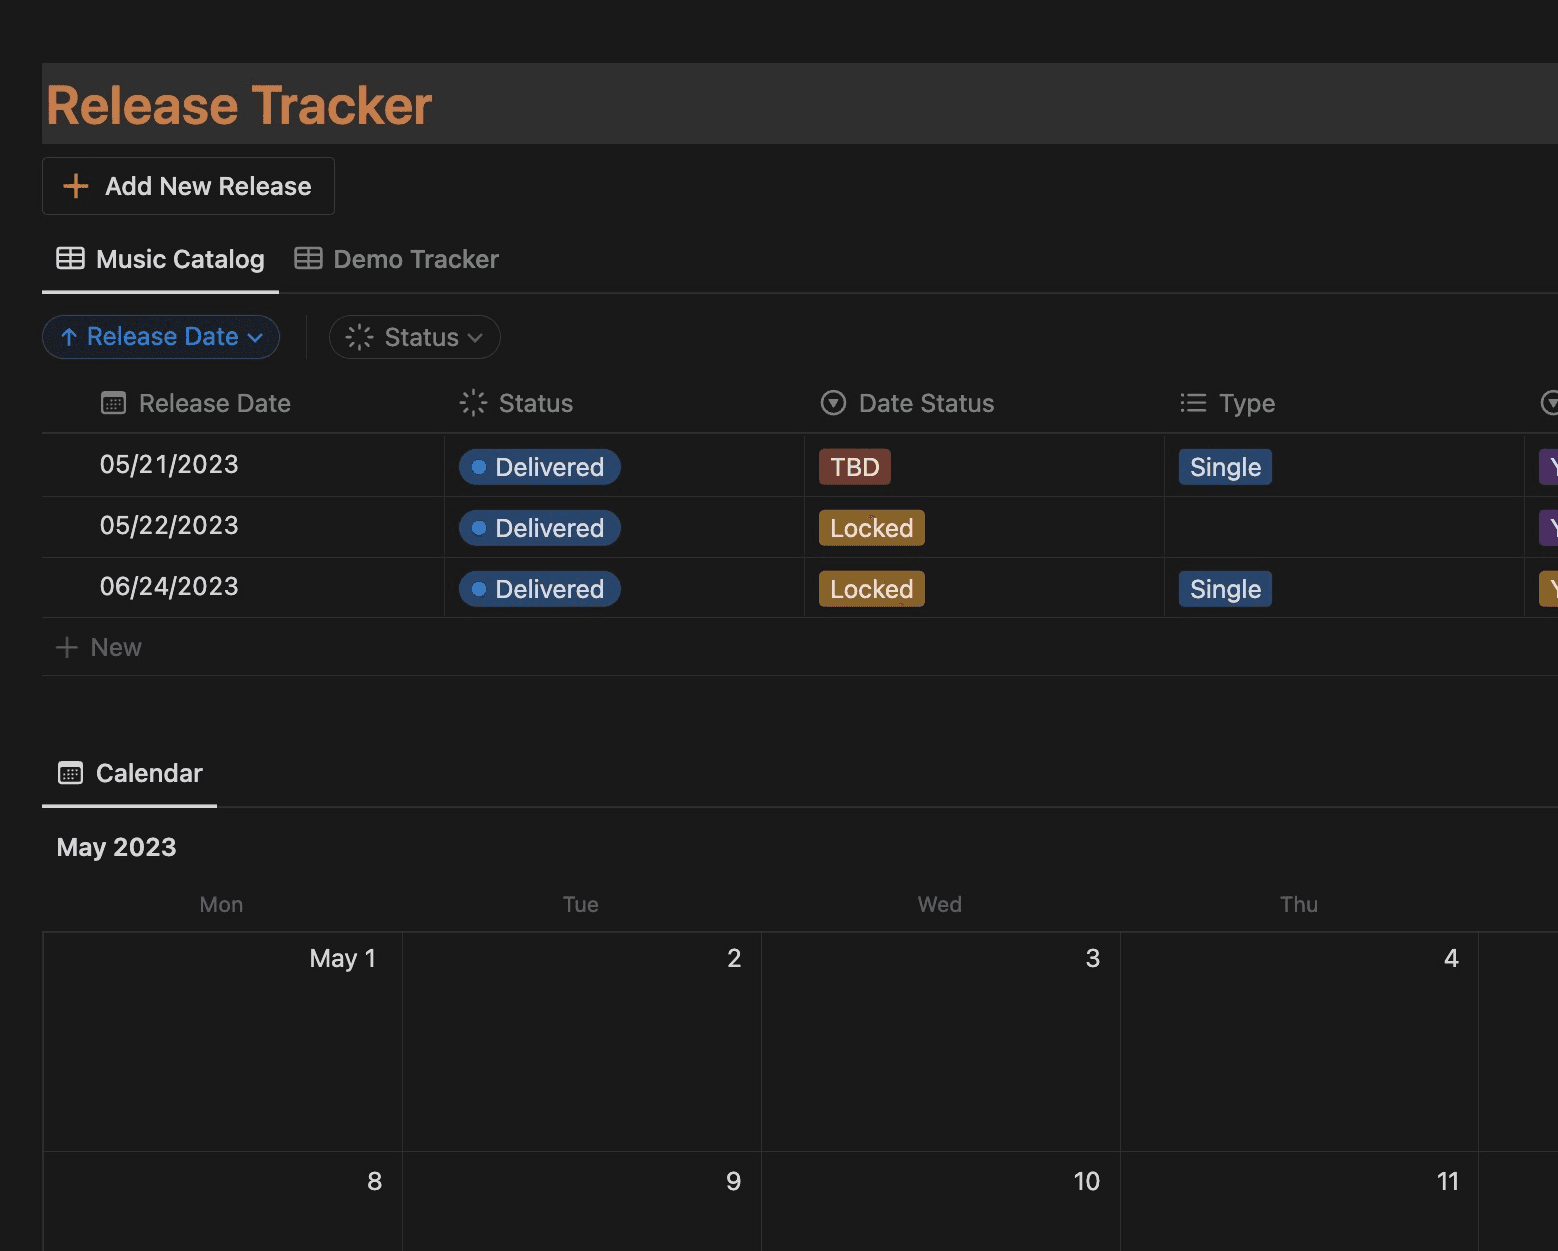Viewport: 1558px width, 1251px height.
Task: Click New to add a table row
Action: point(98,647)
